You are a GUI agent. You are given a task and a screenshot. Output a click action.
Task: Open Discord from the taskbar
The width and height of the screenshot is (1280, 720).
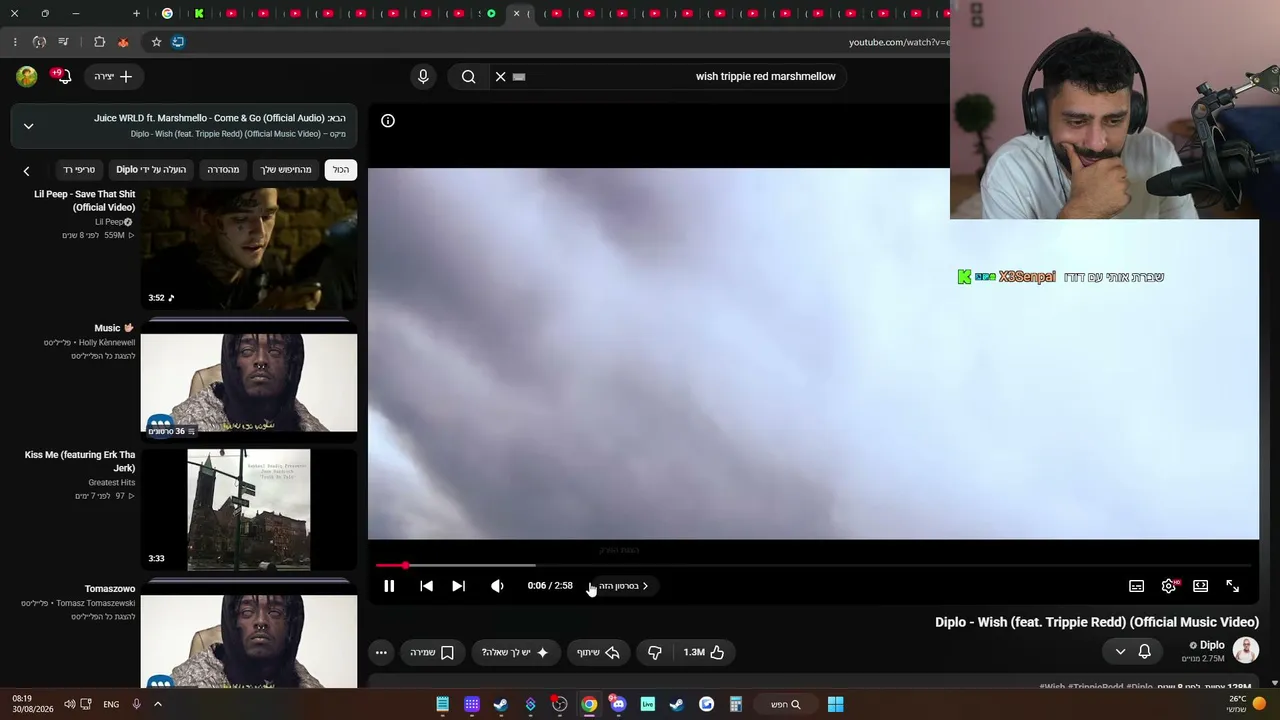click(x=618, y=704)
